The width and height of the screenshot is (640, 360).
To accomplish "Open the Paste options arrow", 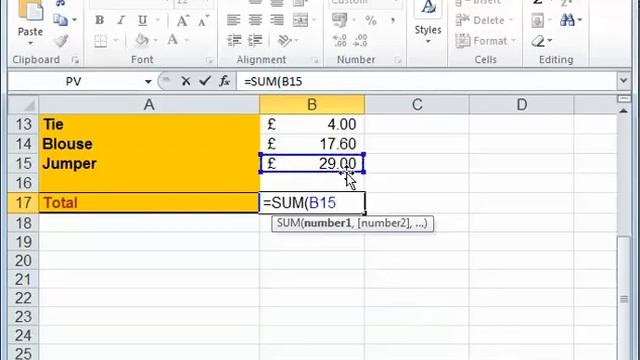I will coord(31,44).
